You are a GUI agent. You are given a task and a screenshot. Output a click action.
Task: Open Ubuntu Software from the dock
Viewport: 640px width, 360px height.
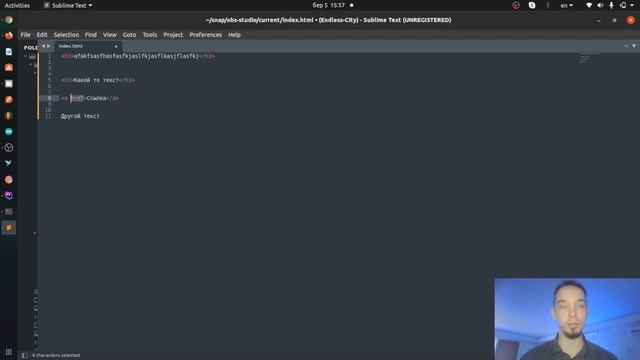9,67
